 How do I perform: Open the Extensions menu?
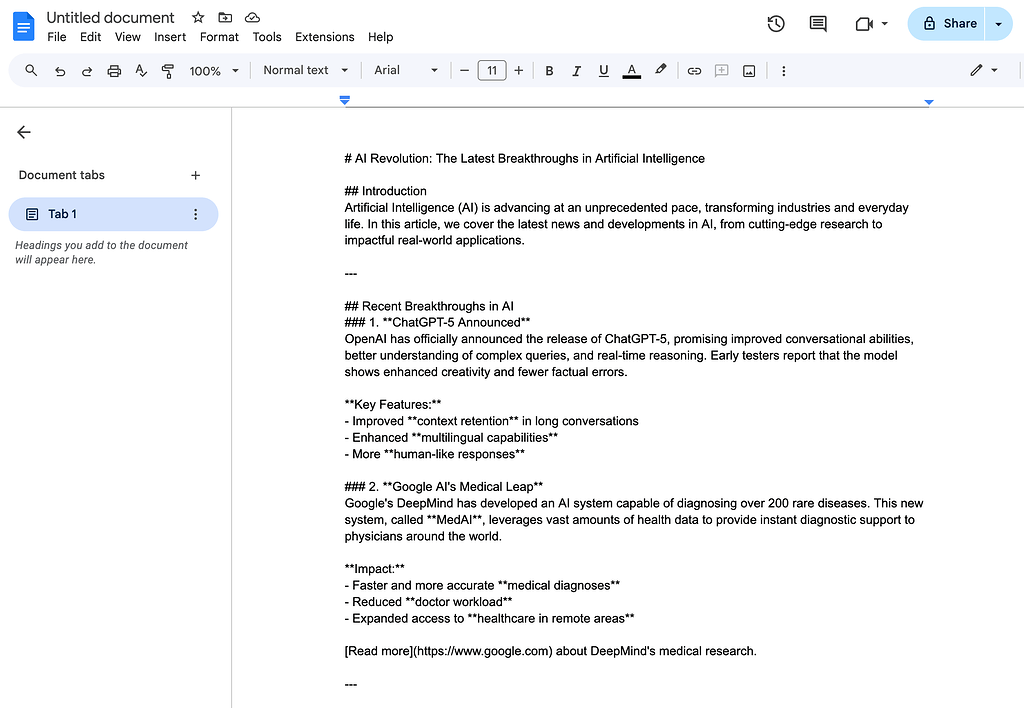pos(324,37)
